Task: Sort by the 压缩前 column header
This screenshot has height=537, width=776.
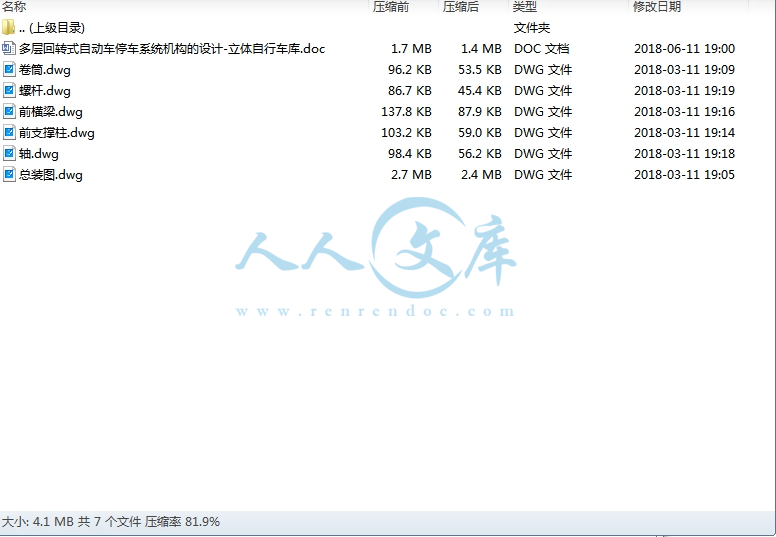Action: pos(391,6)
